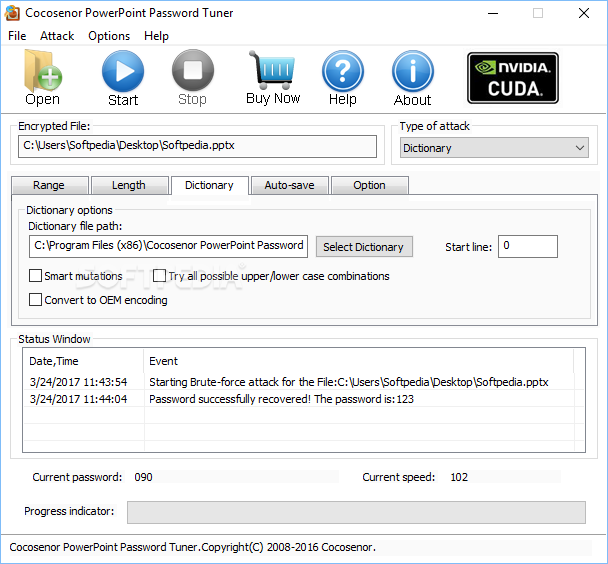Minimize the Password Tuner window

point(493,14)
